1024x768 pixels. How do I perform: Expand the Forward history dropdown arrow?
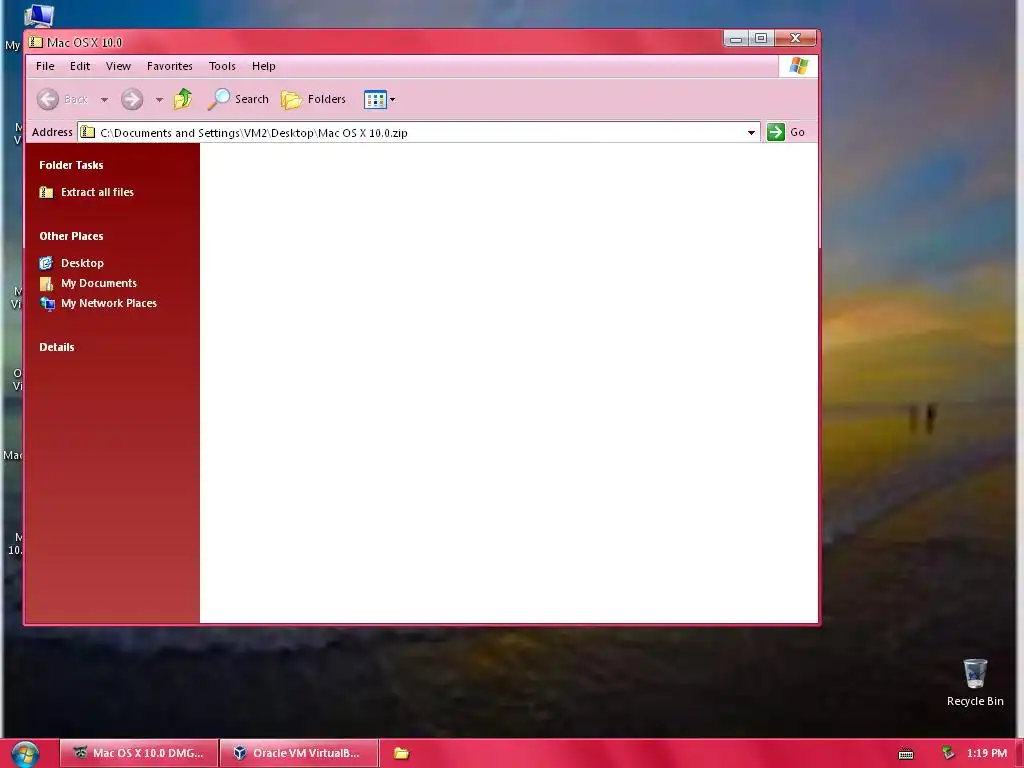coord(159,100)
